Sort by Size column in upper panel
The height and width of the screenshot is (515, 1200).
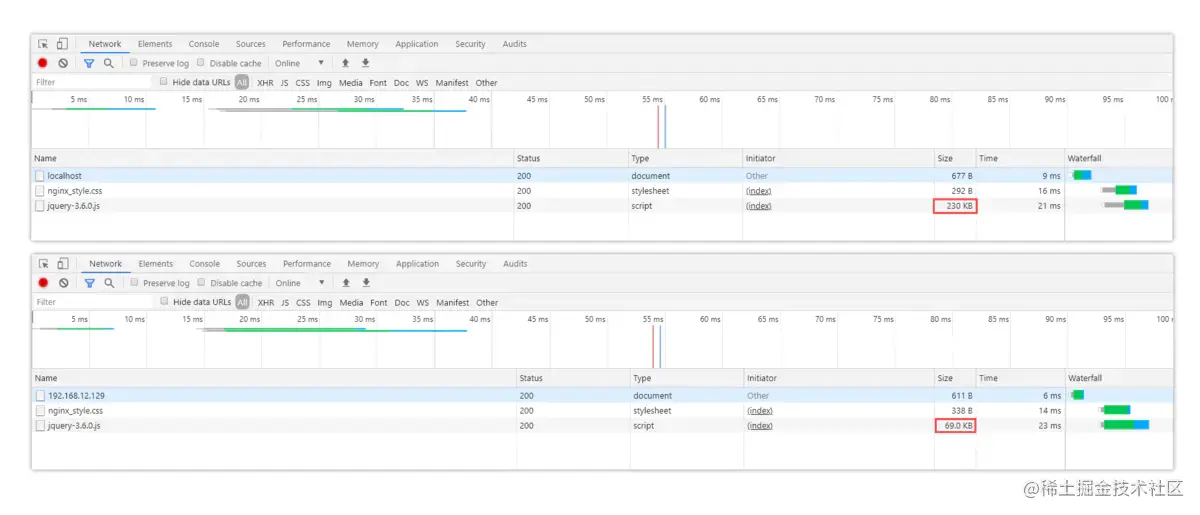coord(955,159)
